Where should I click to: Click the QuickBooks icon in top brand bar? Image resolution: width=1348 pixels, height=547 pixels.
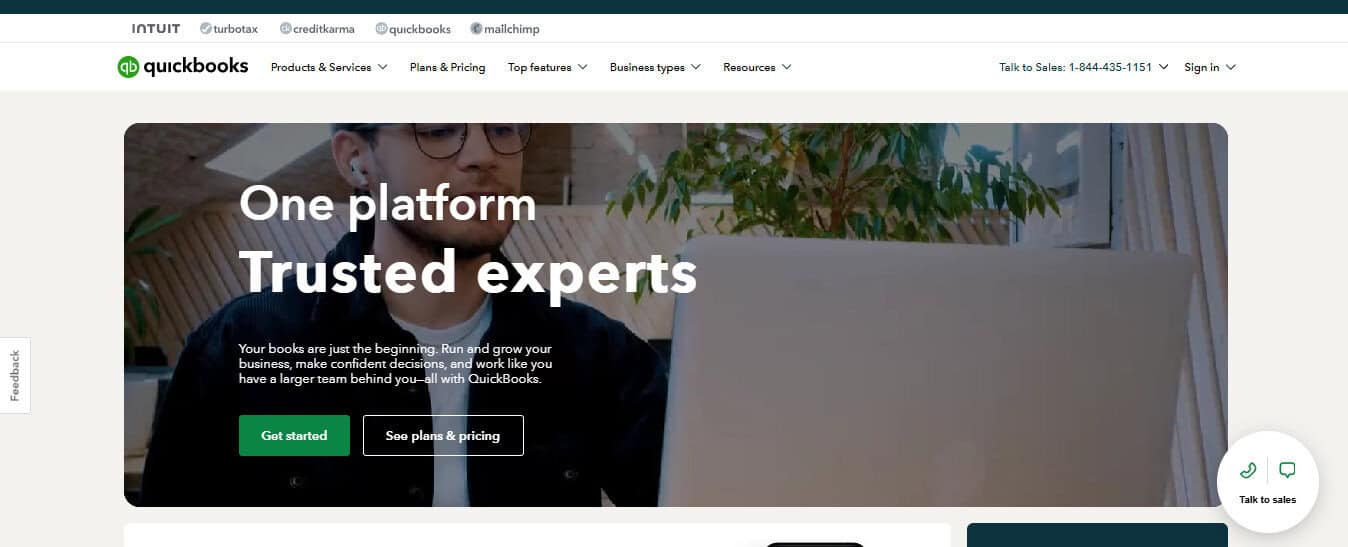tap(381, 29)
